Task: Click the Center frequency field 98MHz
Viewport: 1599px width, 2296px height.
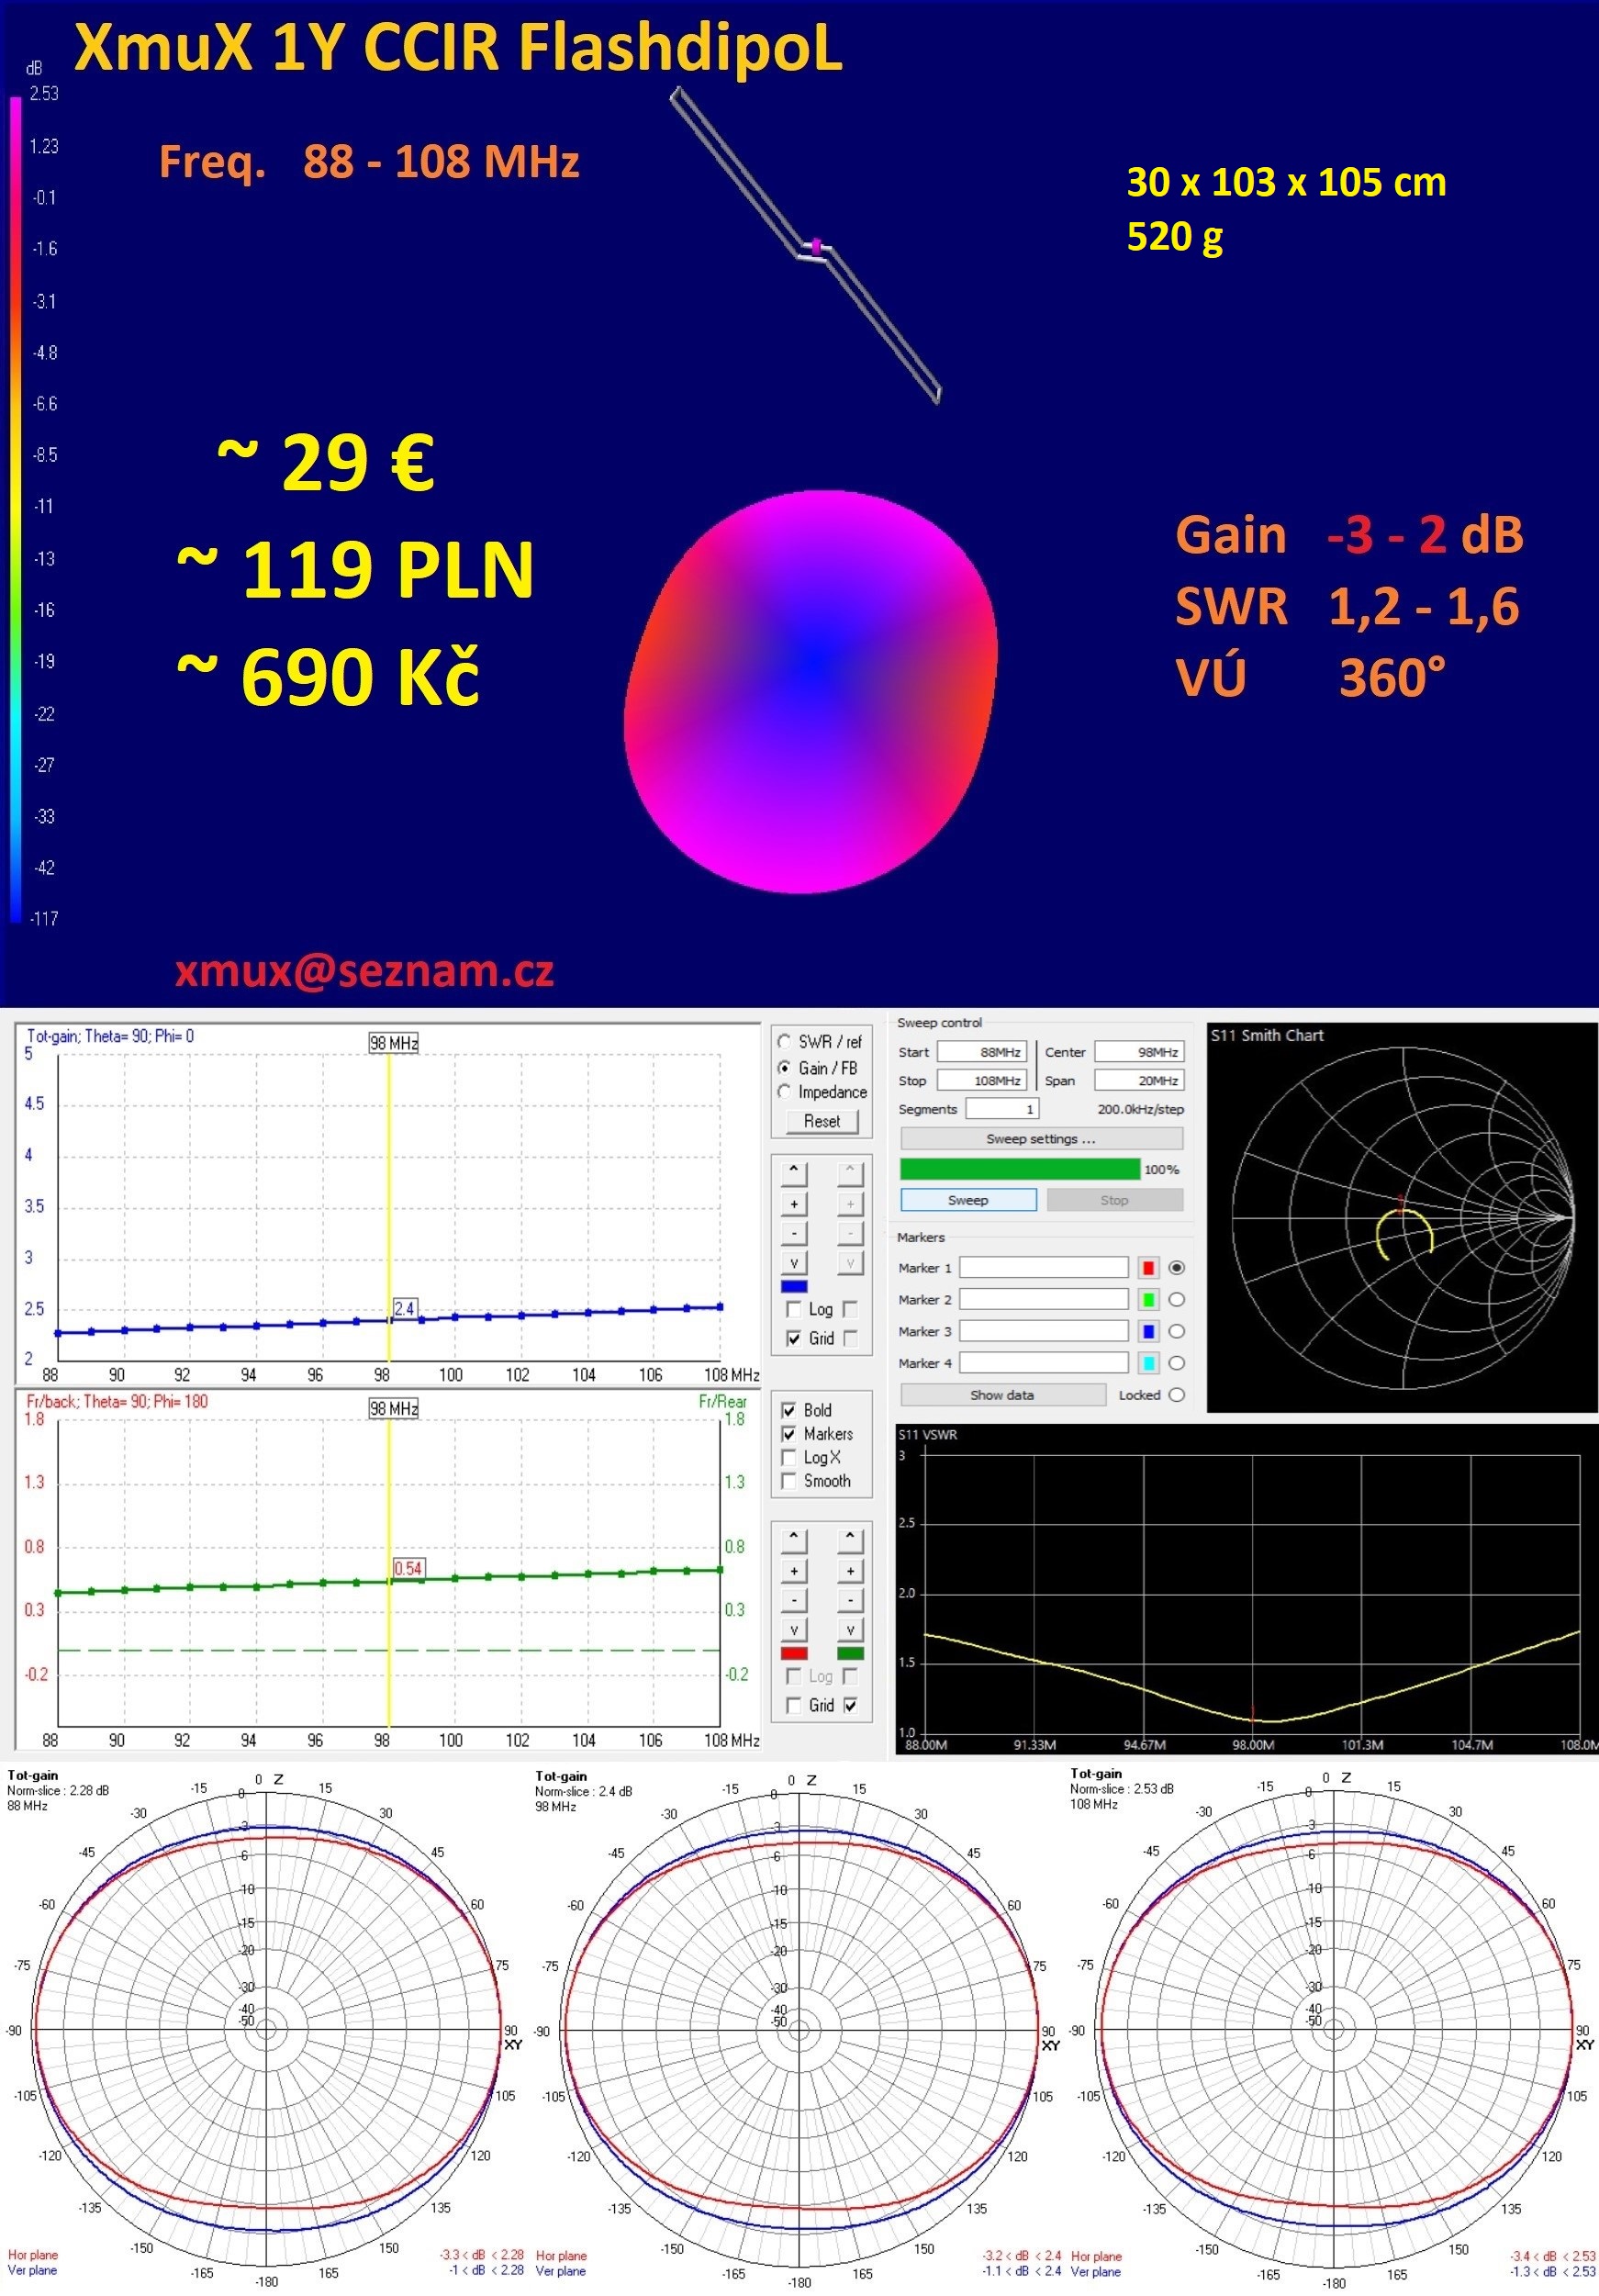Action: pyautogui.click(x=1139, y=1052)
